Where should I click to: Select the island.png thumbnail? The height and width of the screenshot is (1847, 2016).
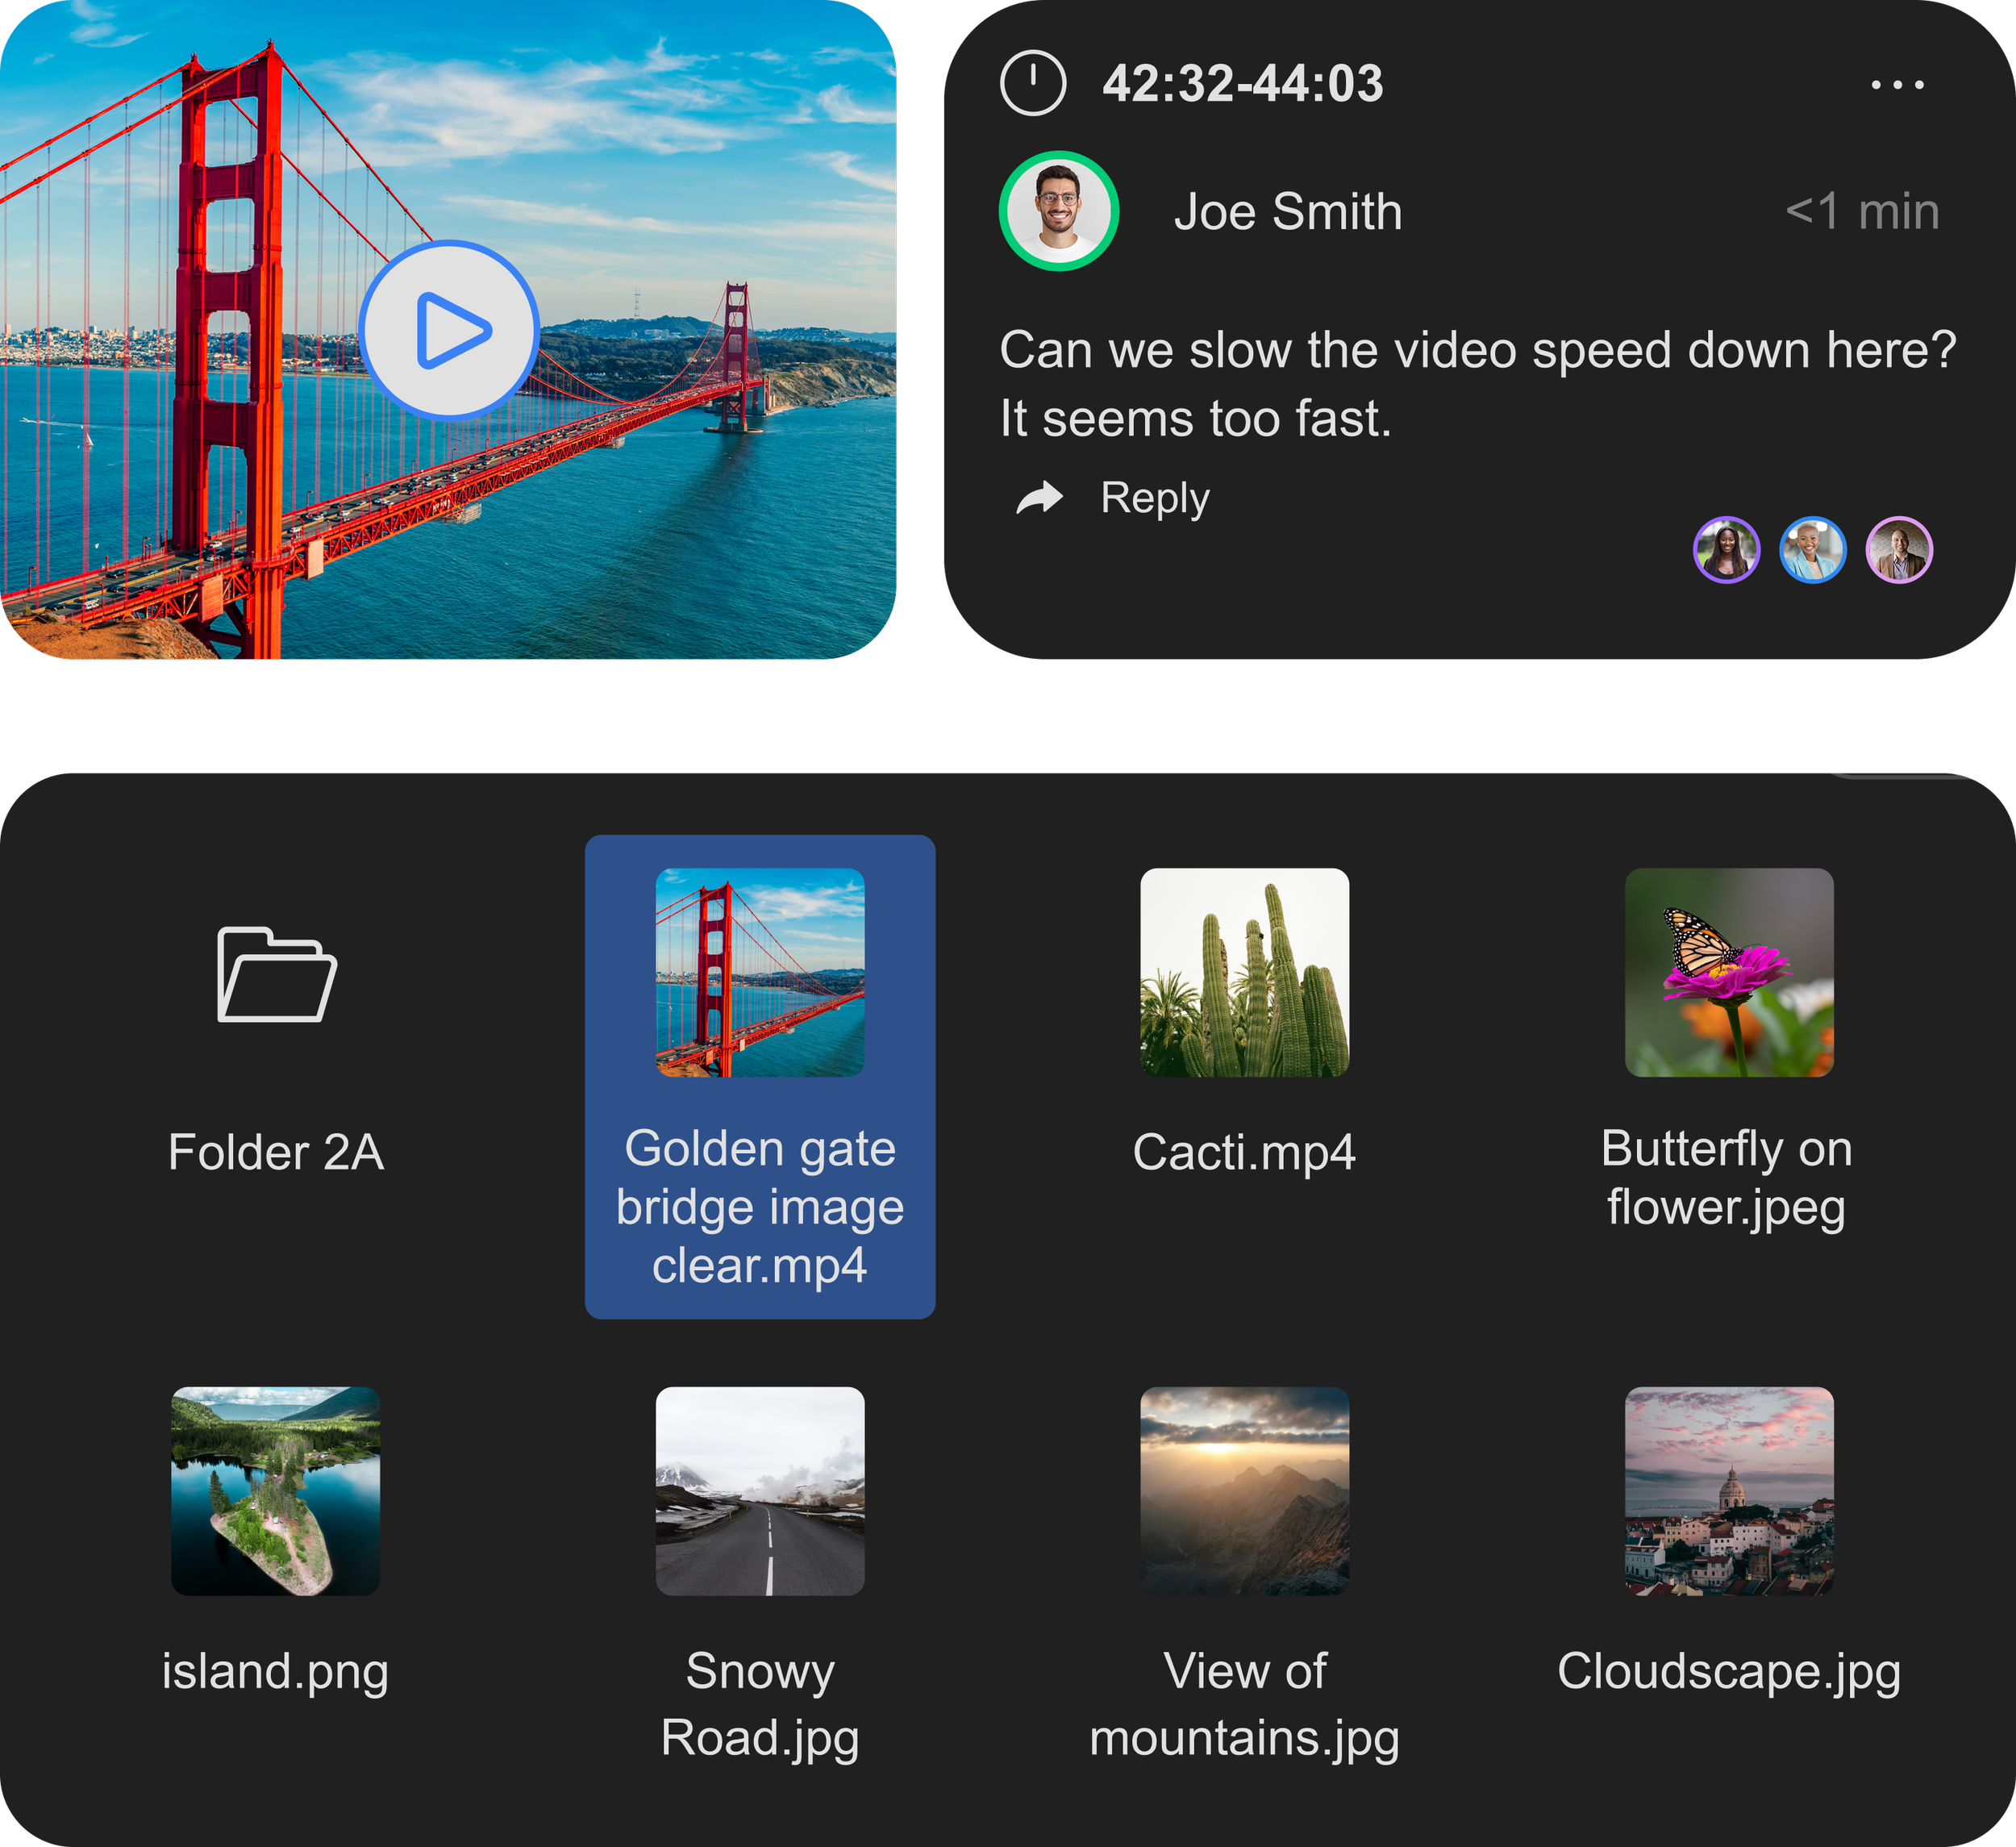[276, 1490]
